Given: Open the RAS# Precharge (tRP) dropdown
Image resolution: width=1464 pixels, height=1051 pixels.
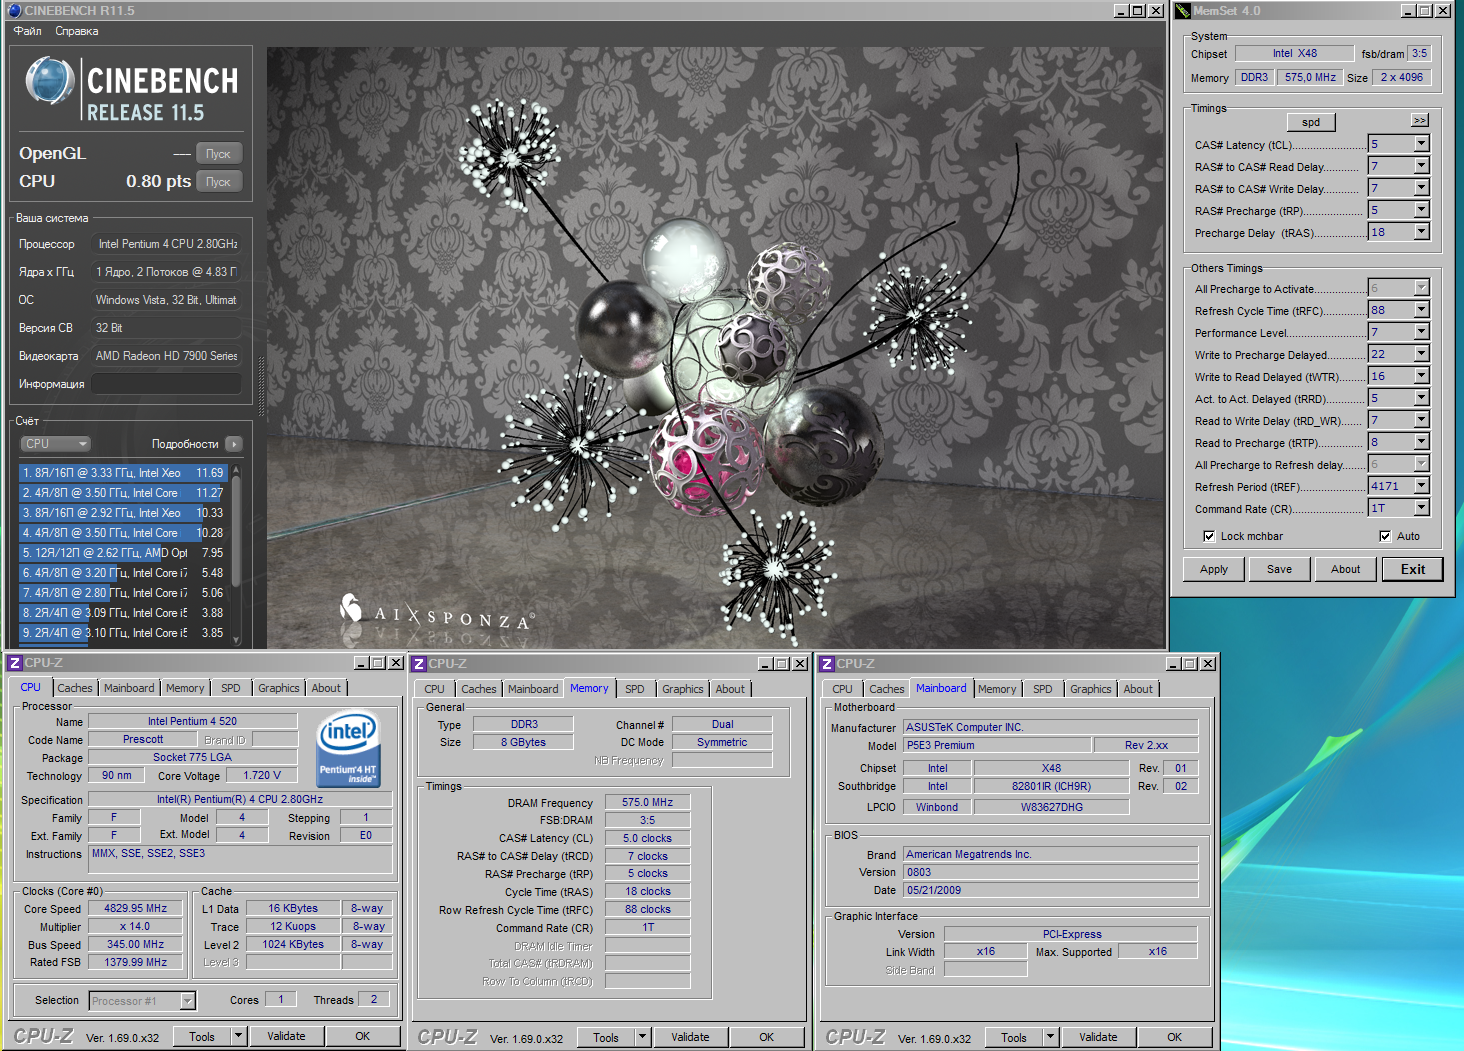Looking at the screenshot, I should tap(1421, 210).
